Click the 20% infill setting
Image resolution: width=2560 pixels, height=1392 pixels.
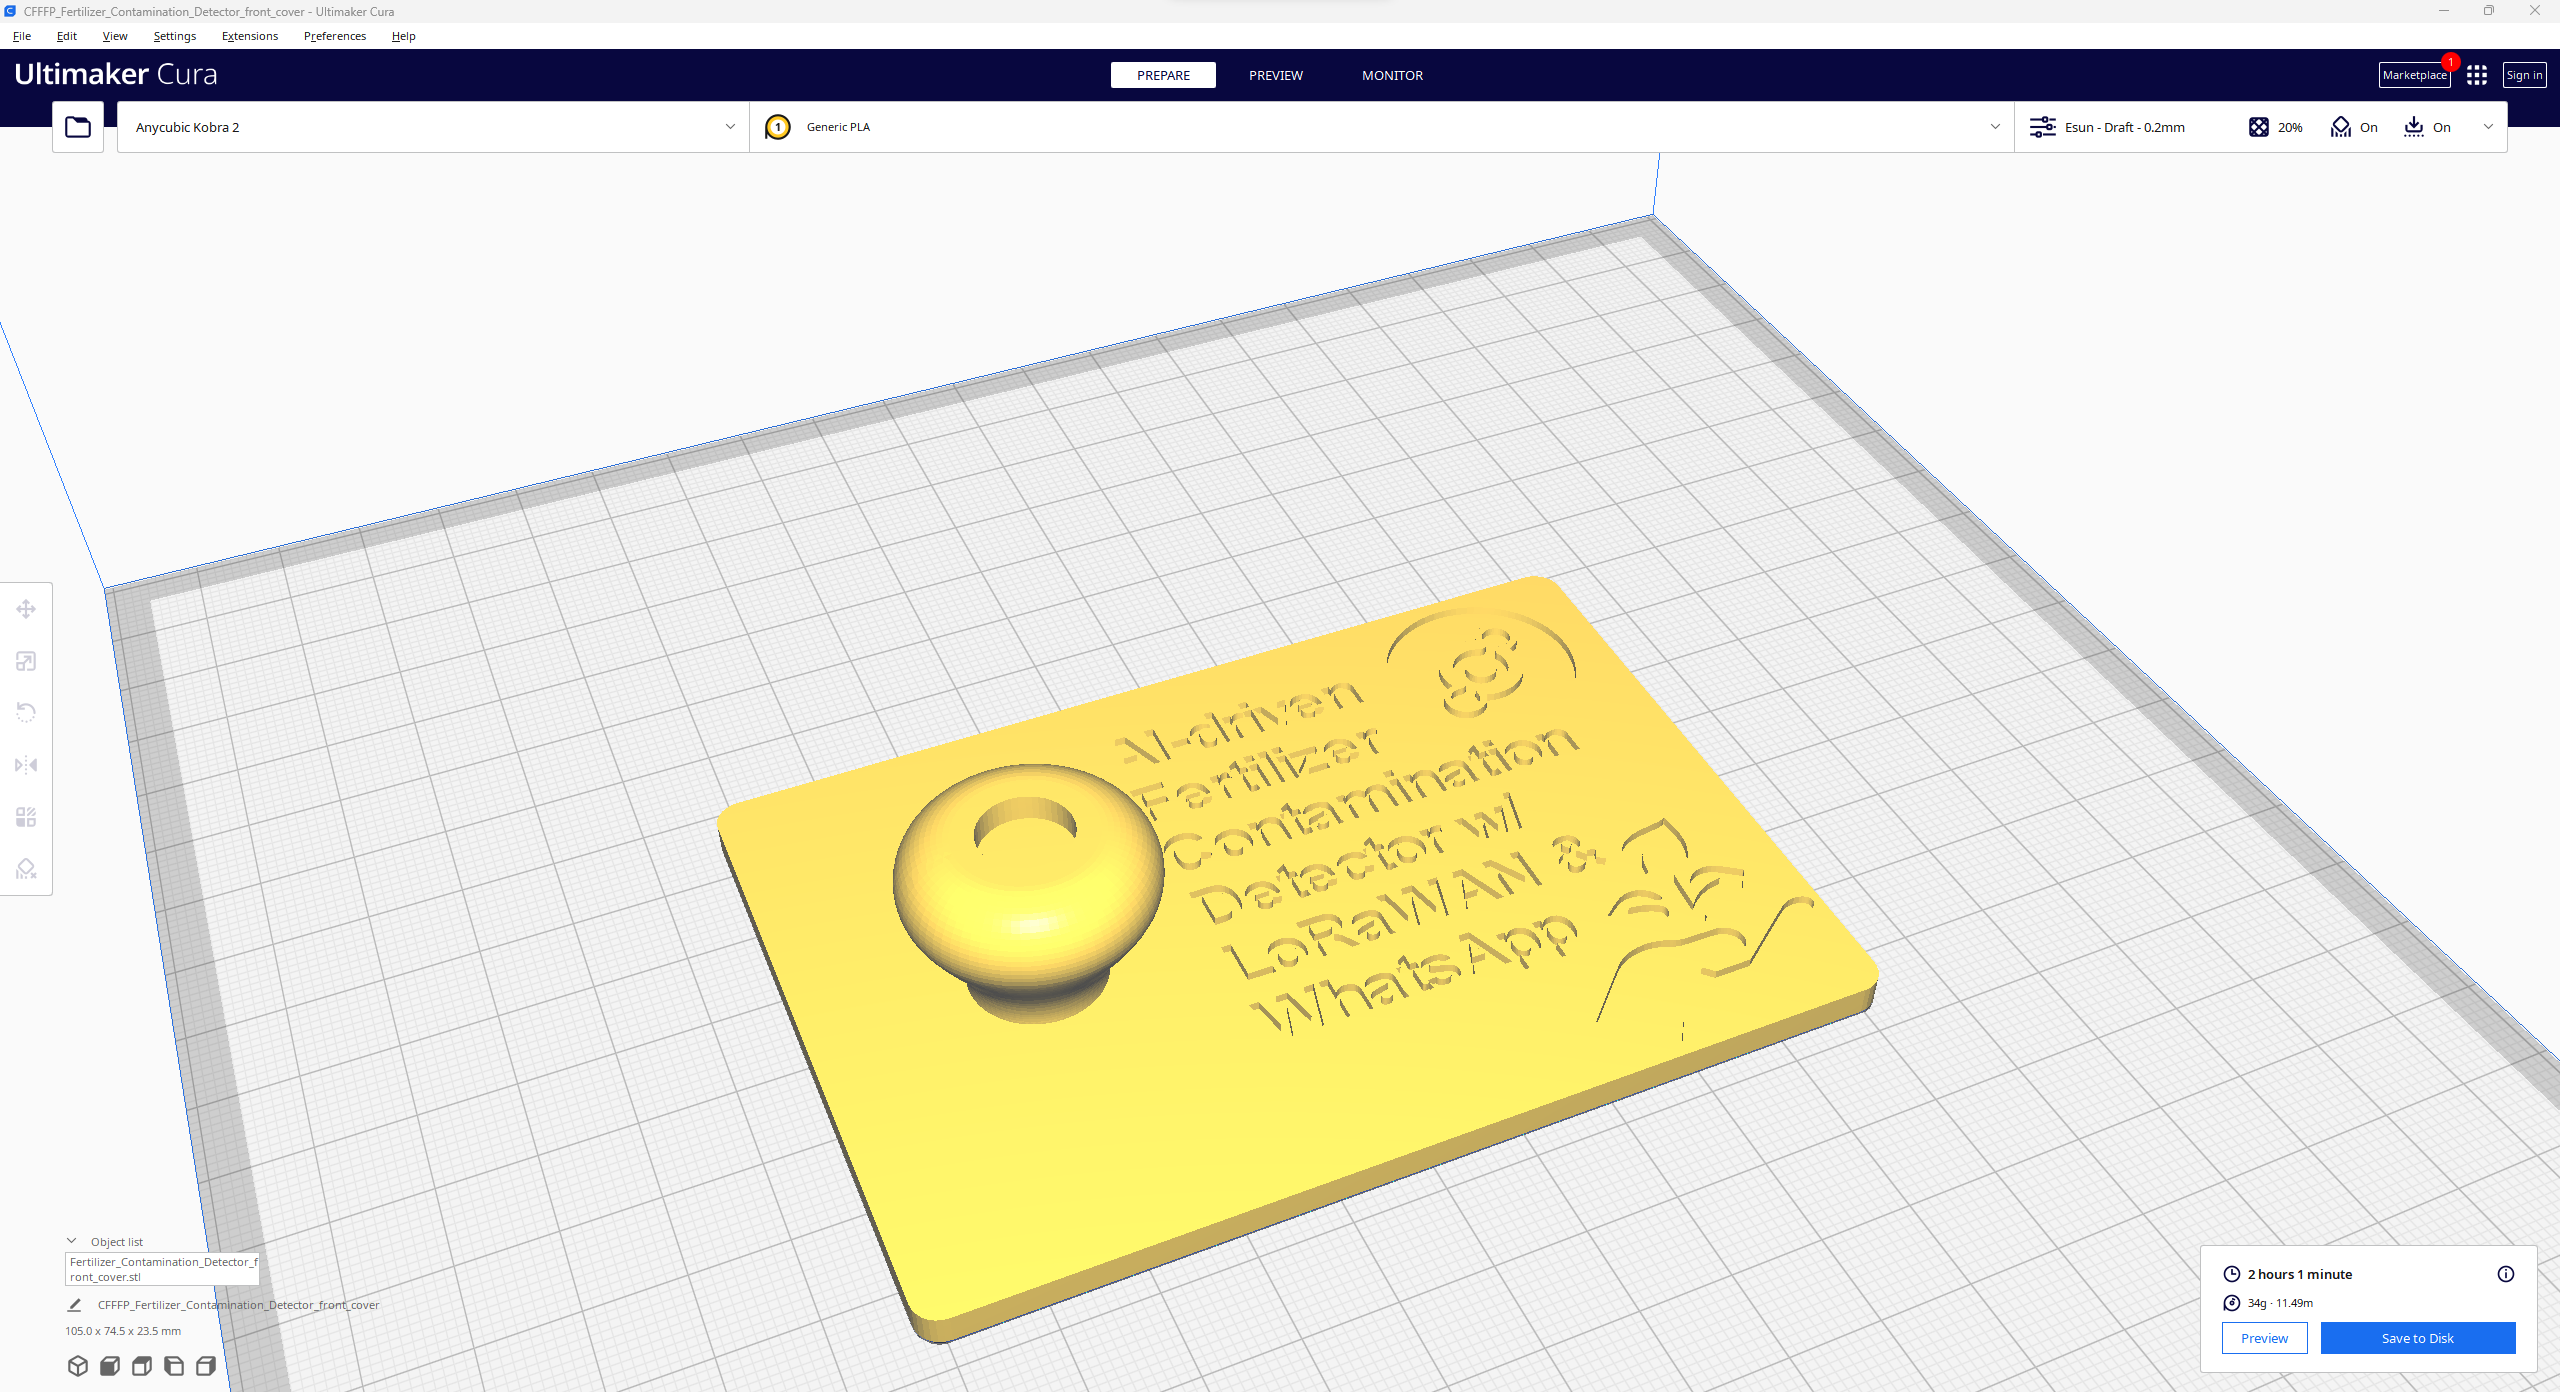point(2275,127)
